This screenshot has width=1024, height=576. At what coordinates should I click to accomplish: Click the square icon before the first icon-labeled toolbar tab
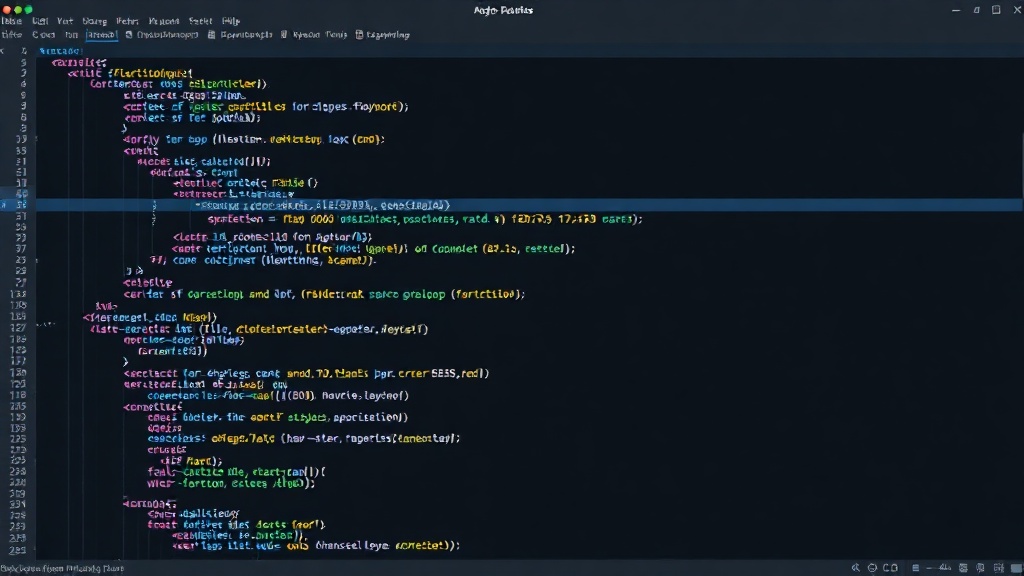[x=129, y=35]
